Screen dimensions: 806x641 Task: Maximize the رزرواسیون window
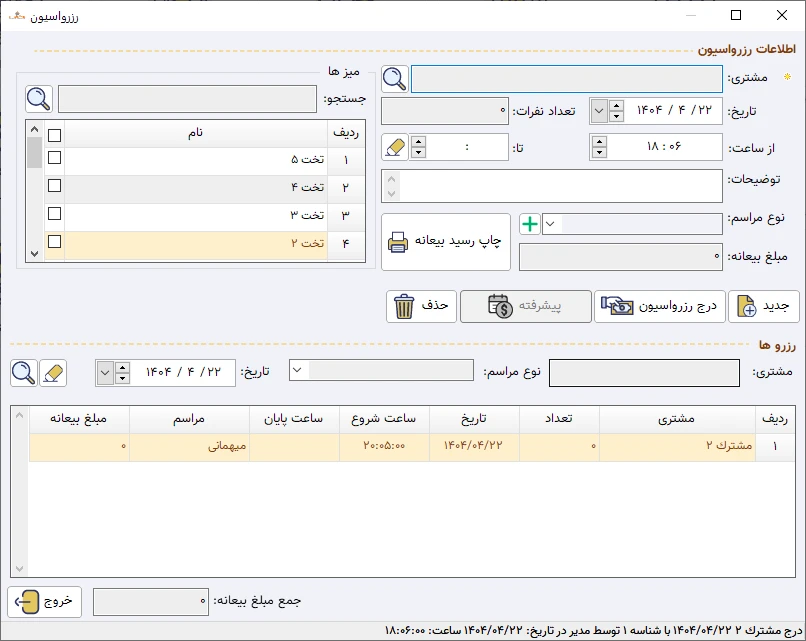[736, 15]
